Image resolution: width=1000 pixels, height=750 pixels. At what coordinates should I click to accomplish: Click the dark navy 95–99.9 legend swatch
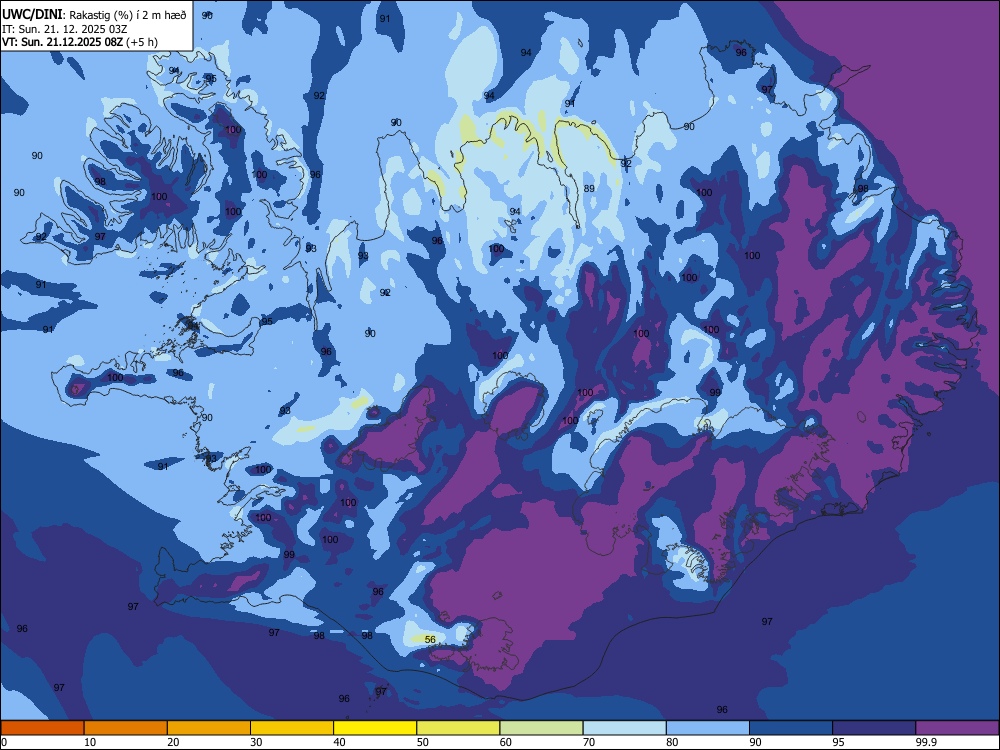[x=874, y=728]
